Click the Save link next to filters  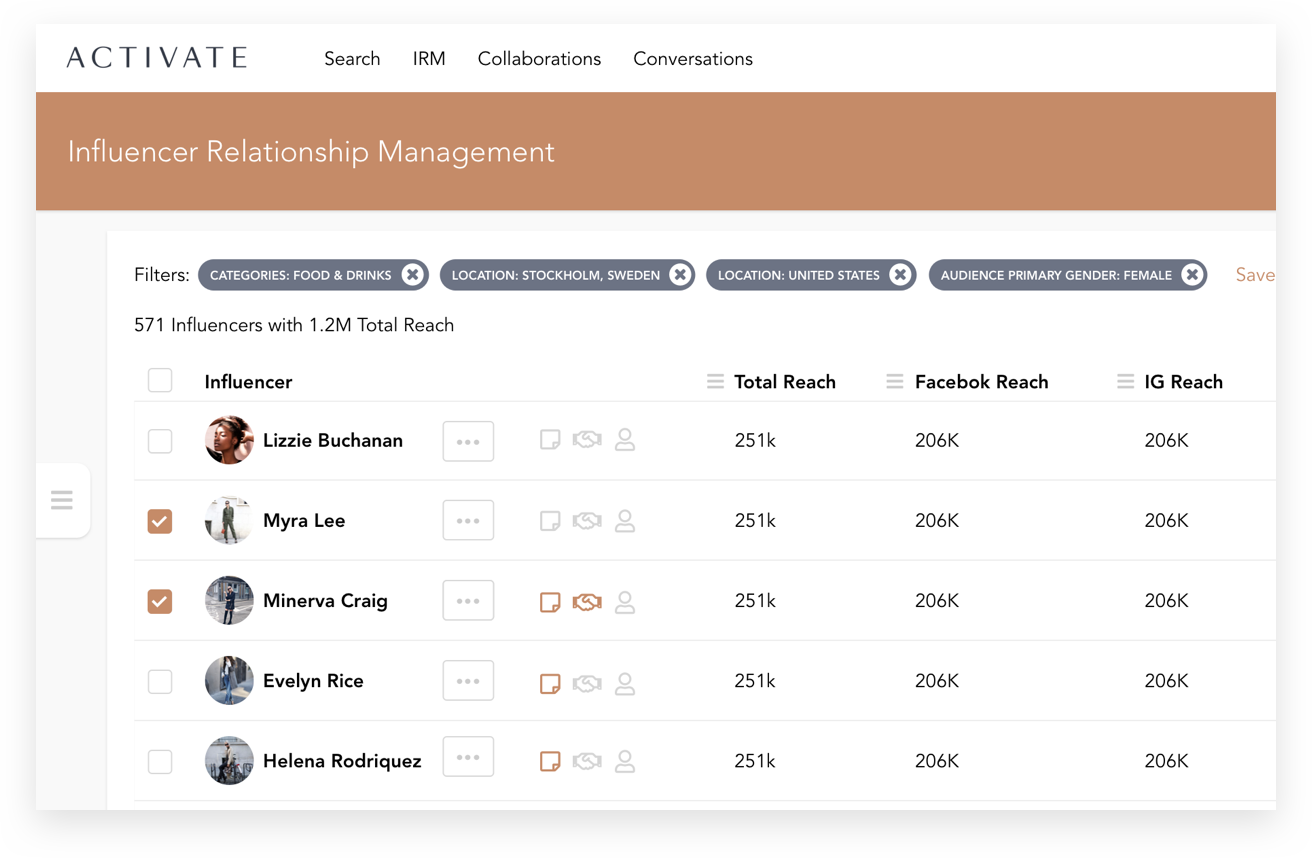coord(1255,275)
